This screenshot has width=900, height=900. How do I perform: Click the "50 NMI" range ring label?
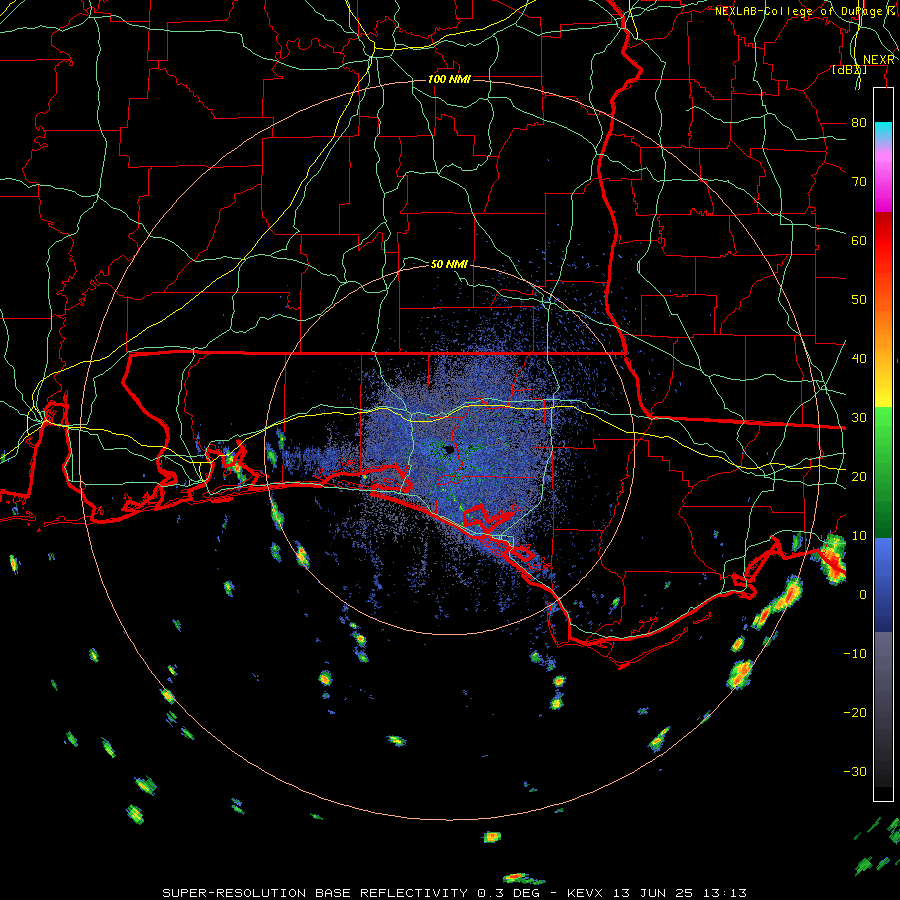coord(449,264)
